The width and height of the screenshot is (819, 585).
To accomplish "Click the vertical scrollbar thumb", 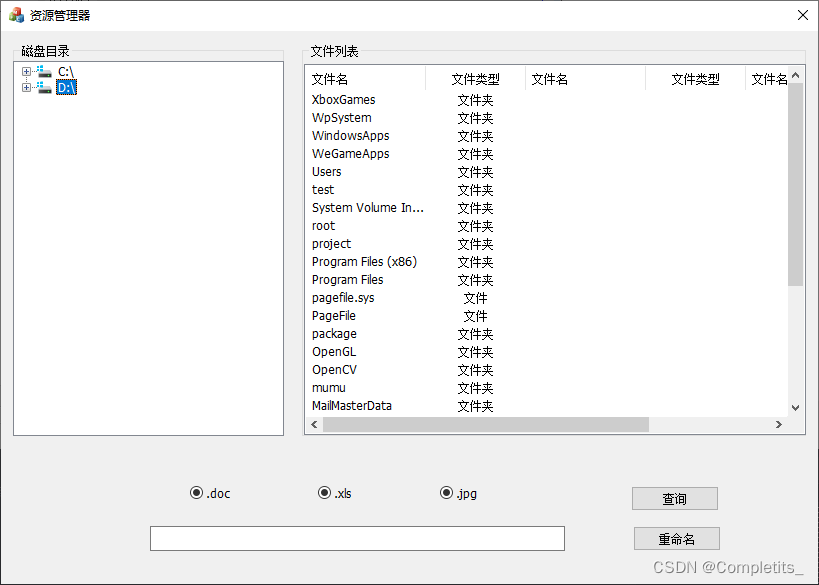I will point(795,184).
